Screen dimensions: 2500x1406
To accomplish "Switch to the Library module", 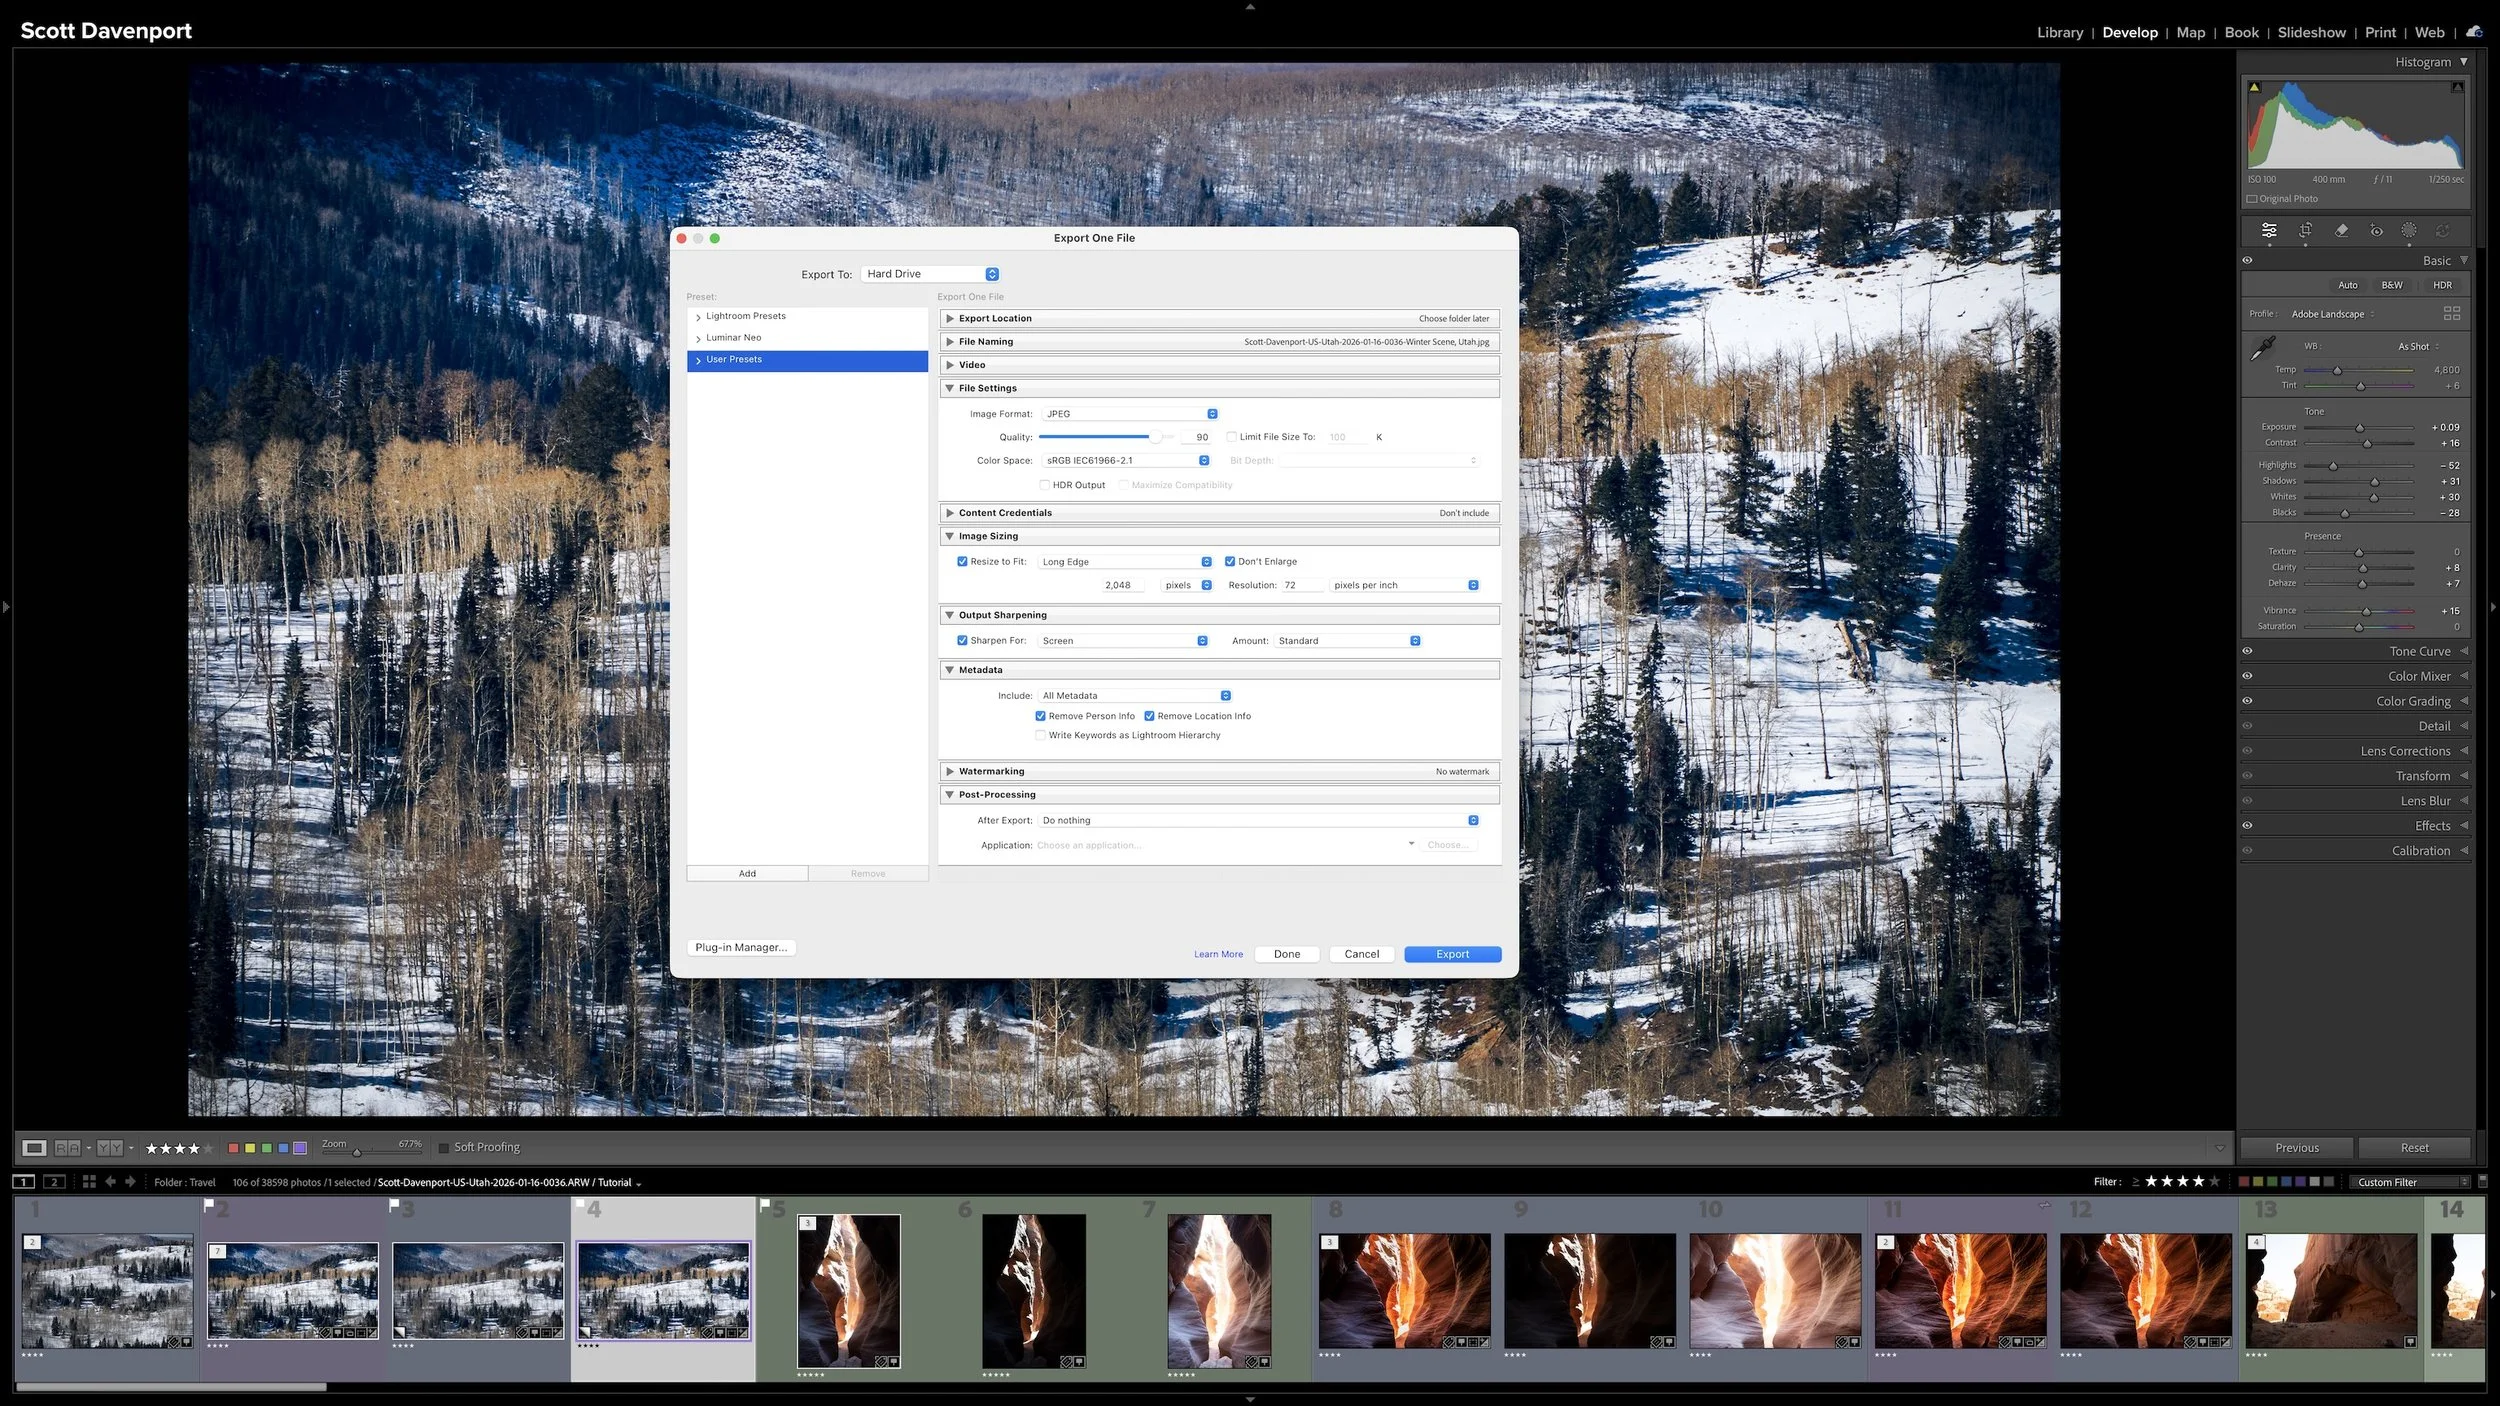I will click(x=2060, y=33).
